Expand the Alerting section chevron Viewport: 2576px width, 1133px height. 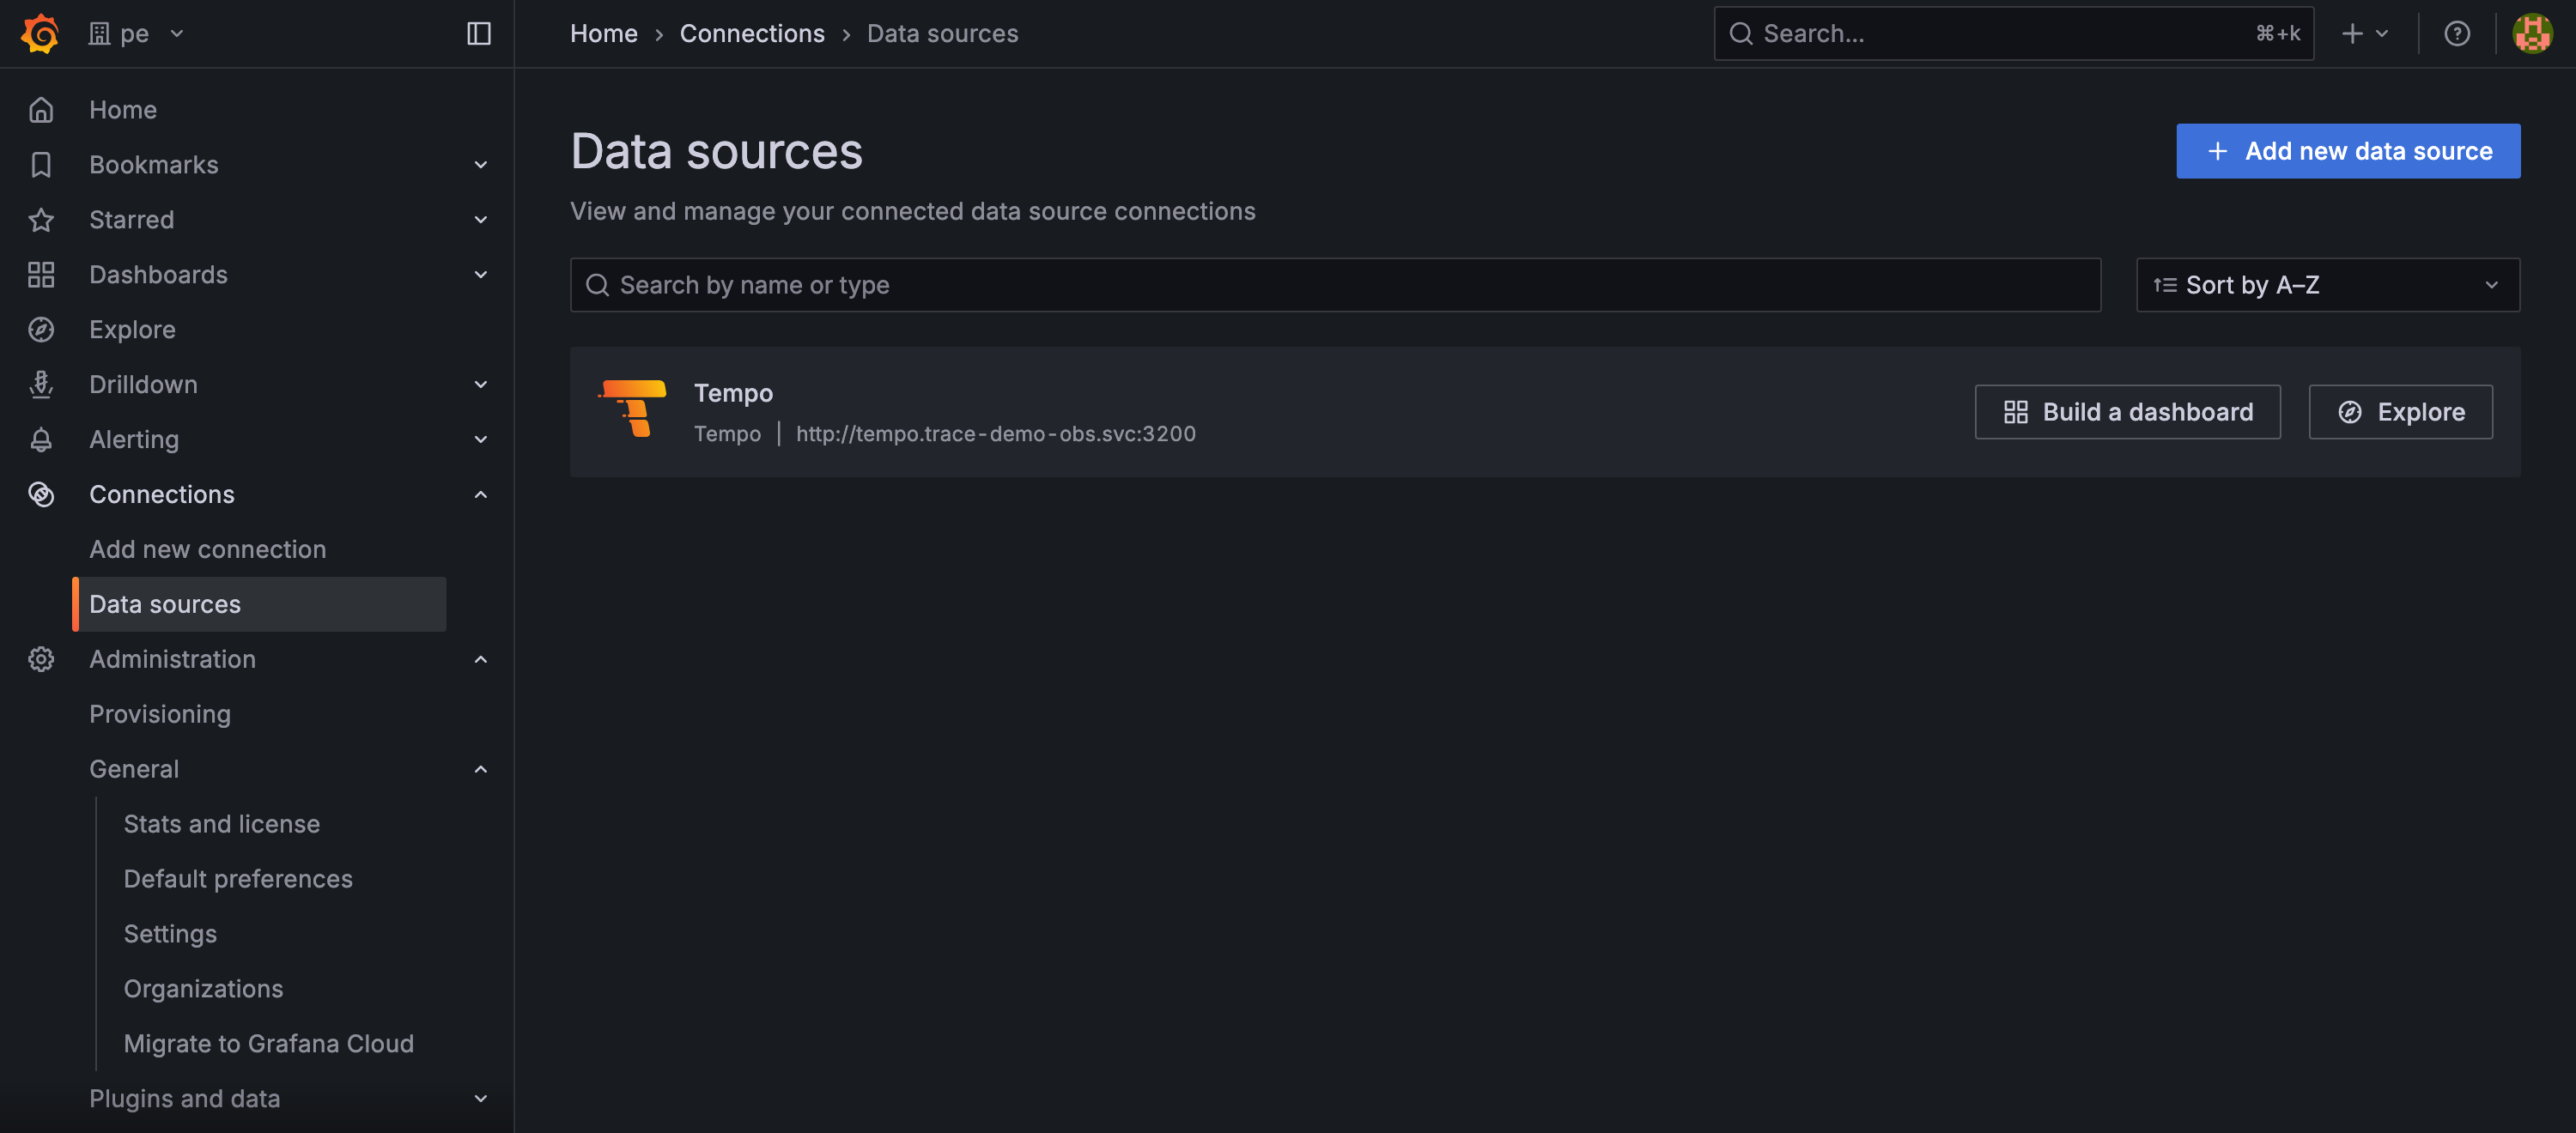coord(480,439)
